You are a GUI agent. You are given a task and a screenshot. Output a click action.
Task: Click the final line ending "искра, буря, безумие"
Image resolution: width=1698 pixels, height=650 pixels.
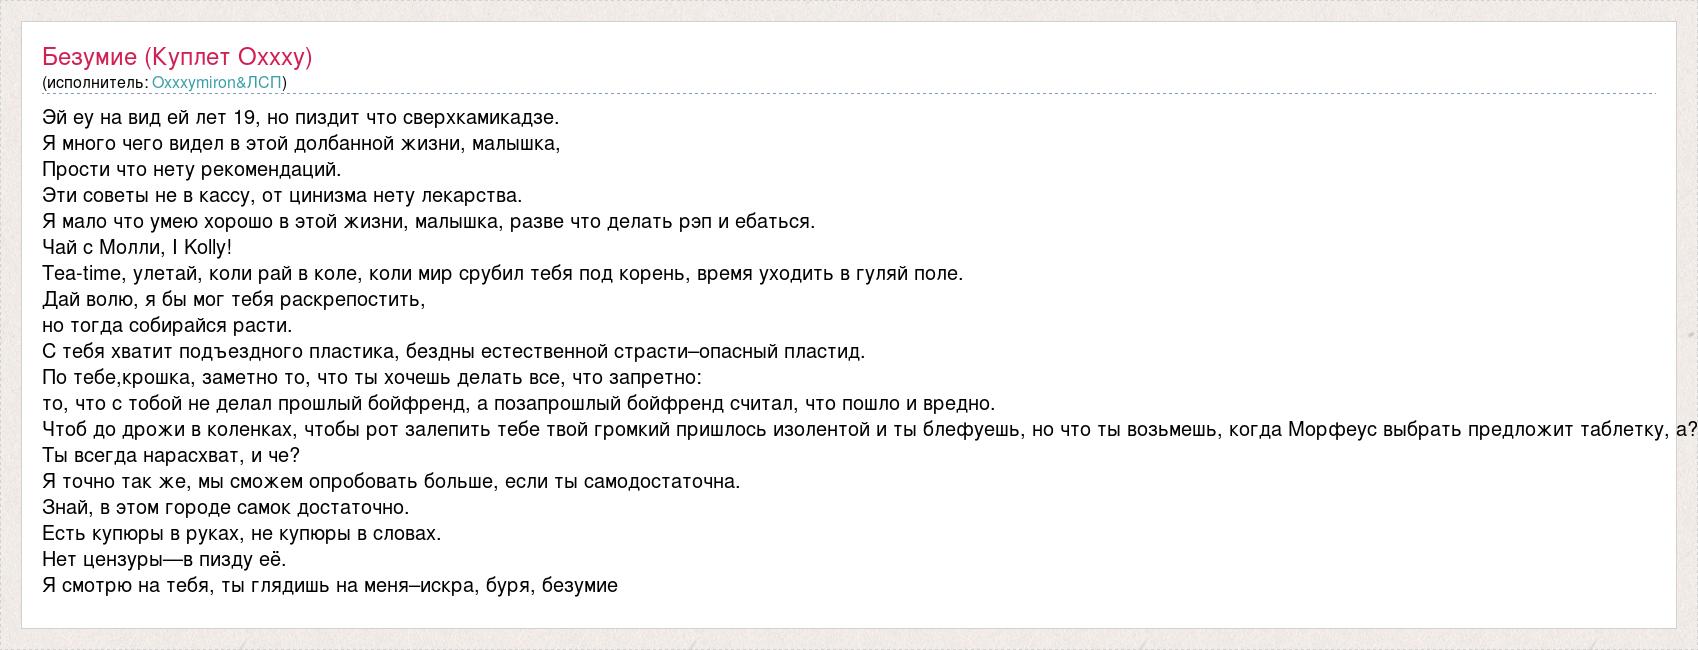[330, 585]
